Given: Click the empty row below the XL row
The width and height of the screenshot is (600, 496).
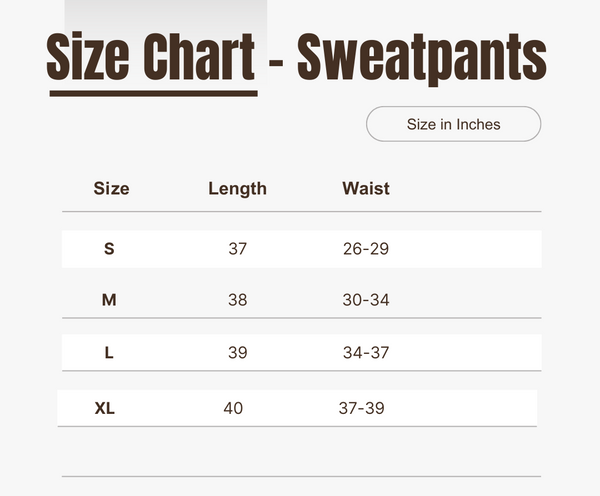Looking at the screenshot, I should pos(300,452).
